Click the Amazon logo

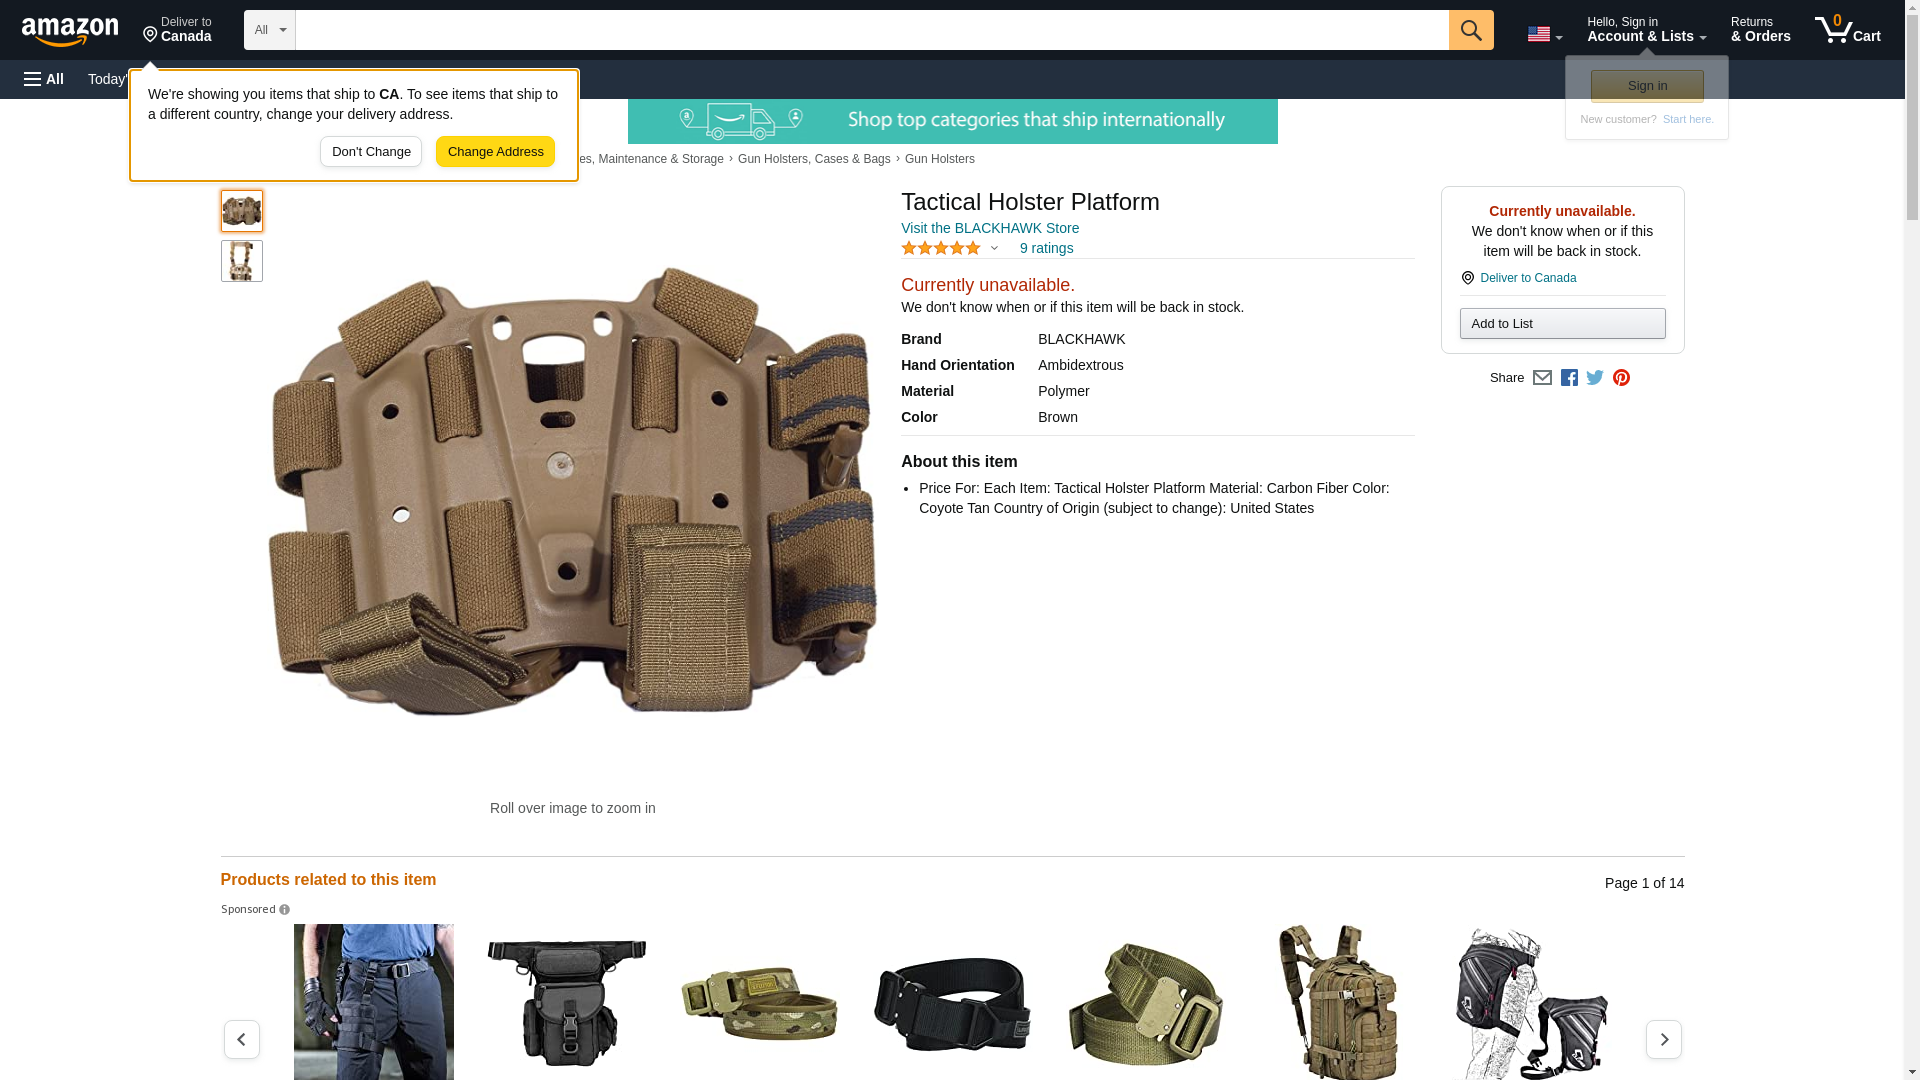click(70, 32)
